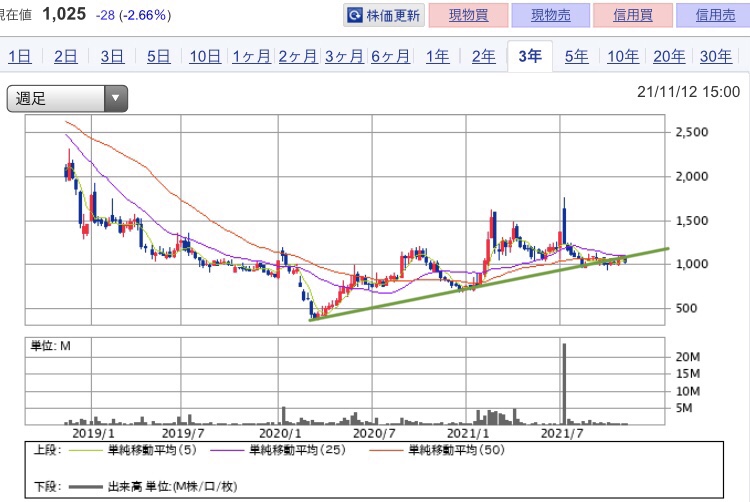Screen dimensions: 750x502
Task: Select the 1年 period tab
Action: pyautogui.click(x=437, y=56)
